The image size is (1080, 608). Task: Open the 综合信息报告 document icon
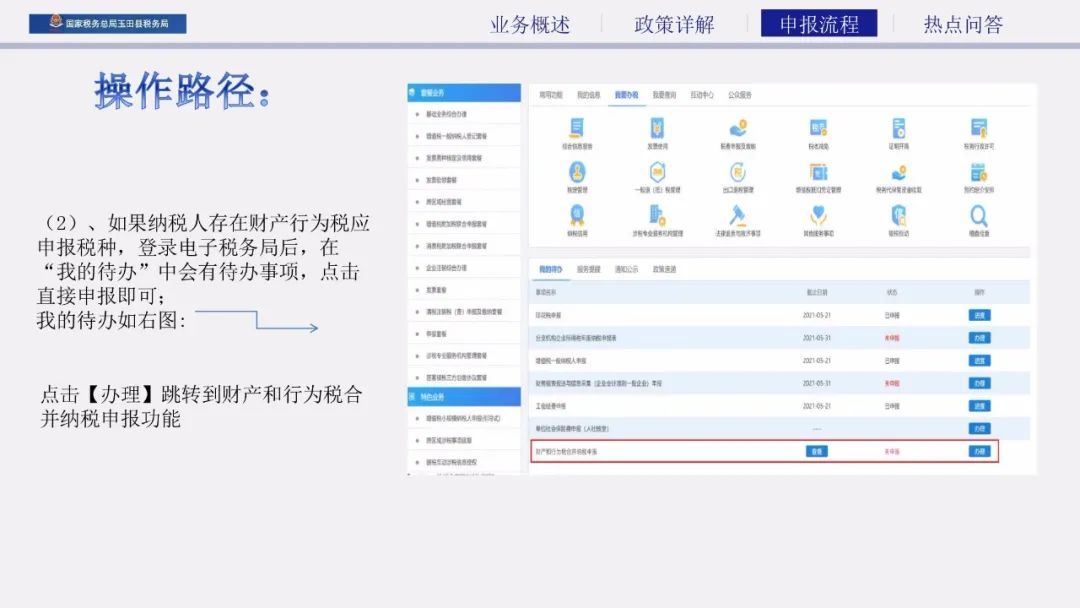coord(577,129)
